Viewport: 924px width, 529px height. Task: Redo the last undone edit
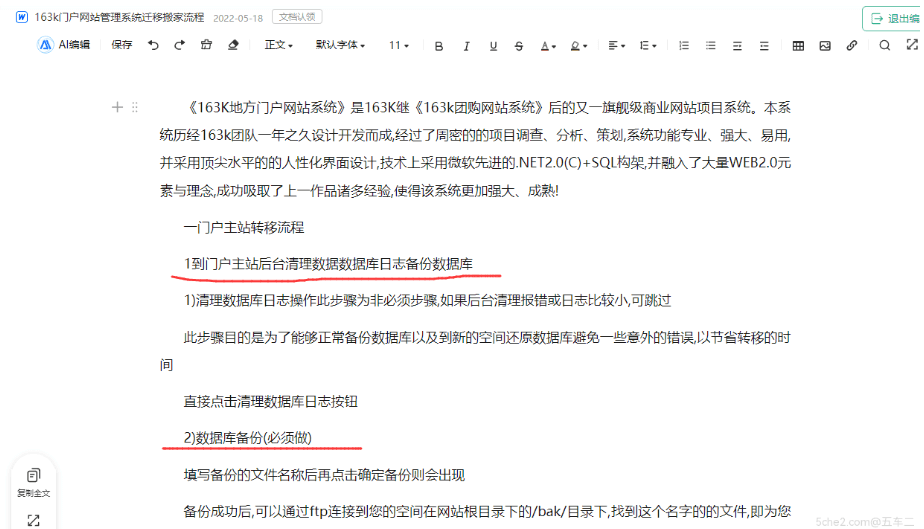179,45
